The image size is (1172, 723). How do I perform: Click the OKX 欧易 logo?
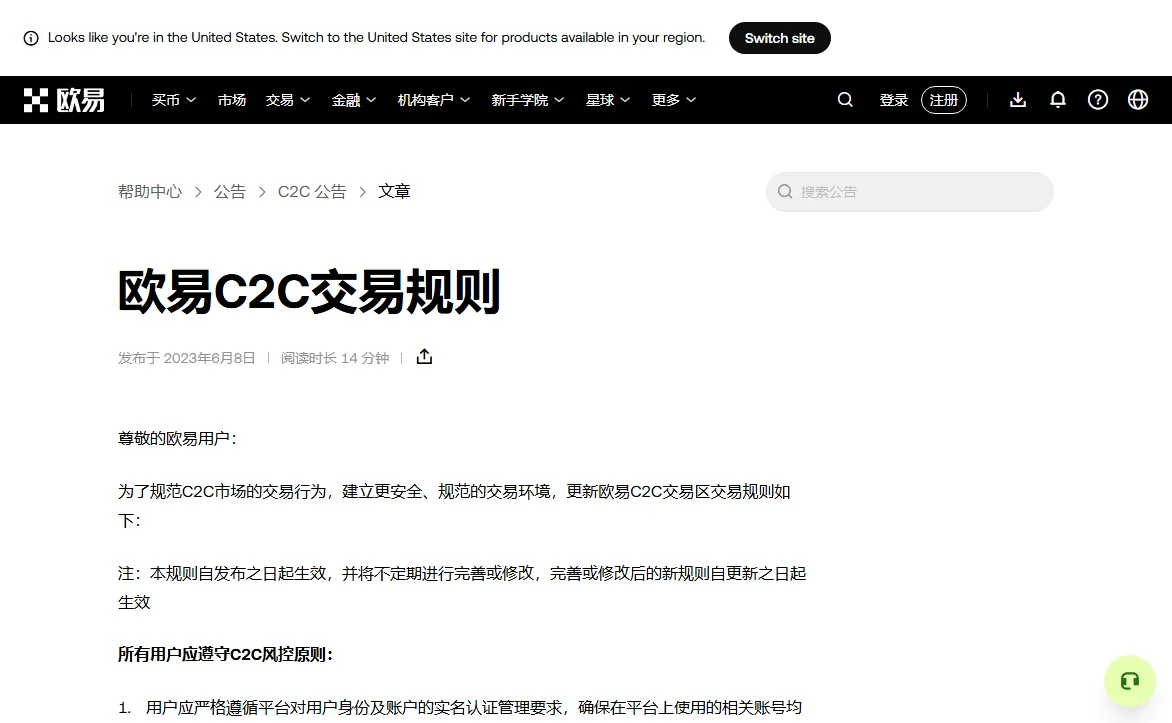(x=64, y=99)
